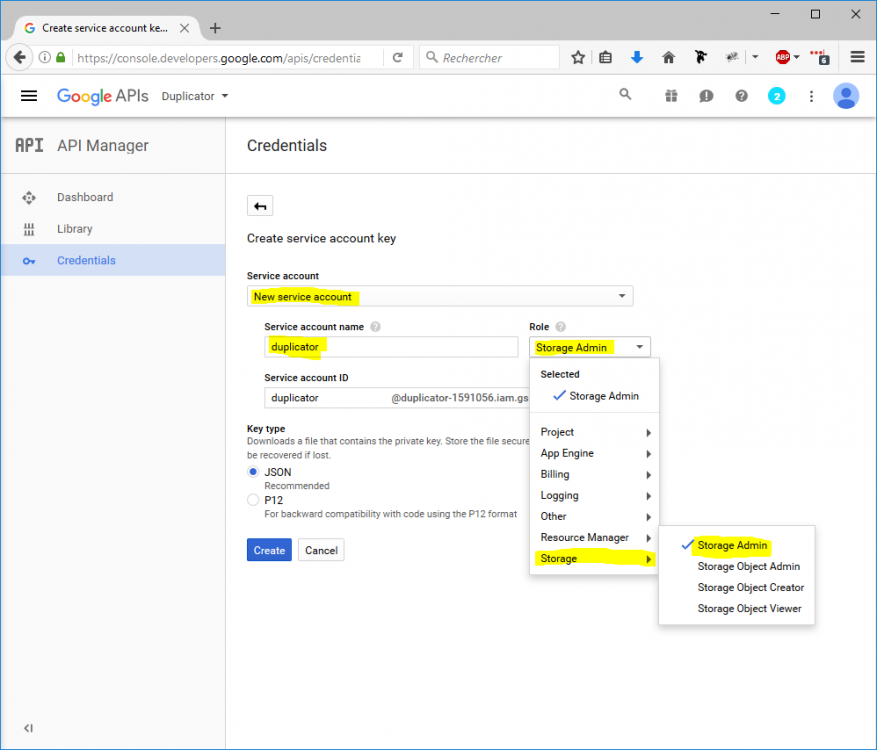Click the Service account name field
Viewport: 877px width, 750px height.
(391, 347)
